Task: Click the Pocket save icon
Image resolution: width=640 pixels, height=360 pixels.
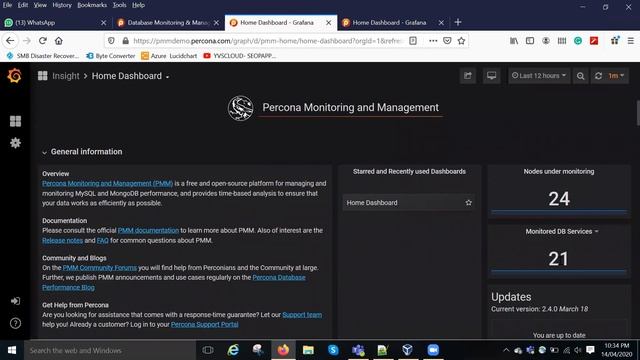Action: click(447, 41)
